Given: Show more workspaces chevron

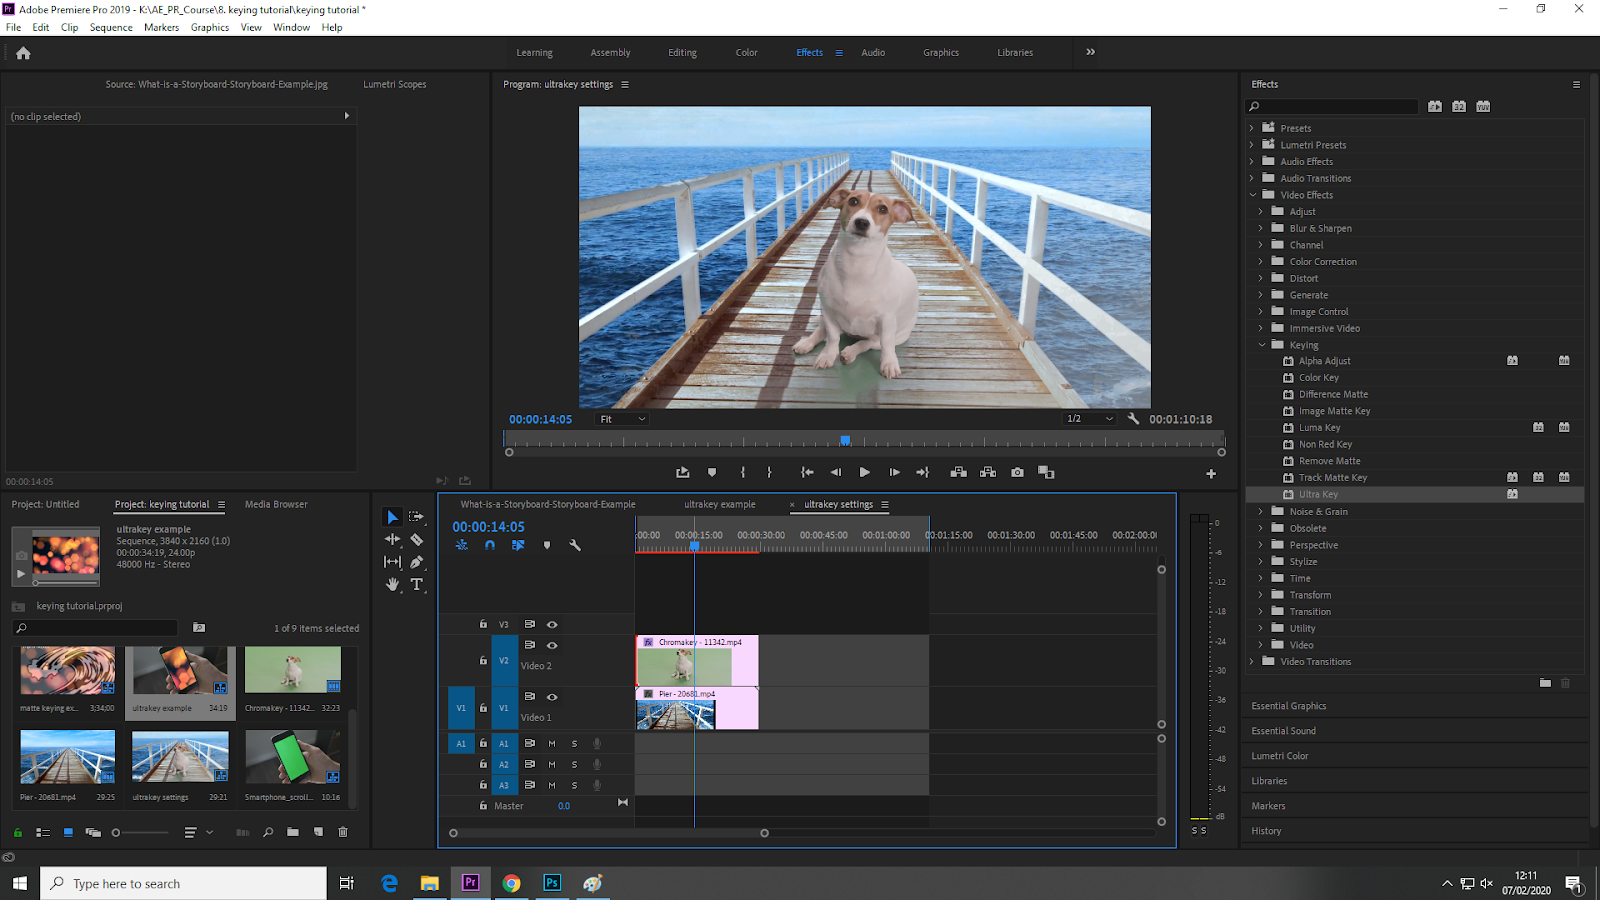Looking at the screenshot, I should 1090,52.
